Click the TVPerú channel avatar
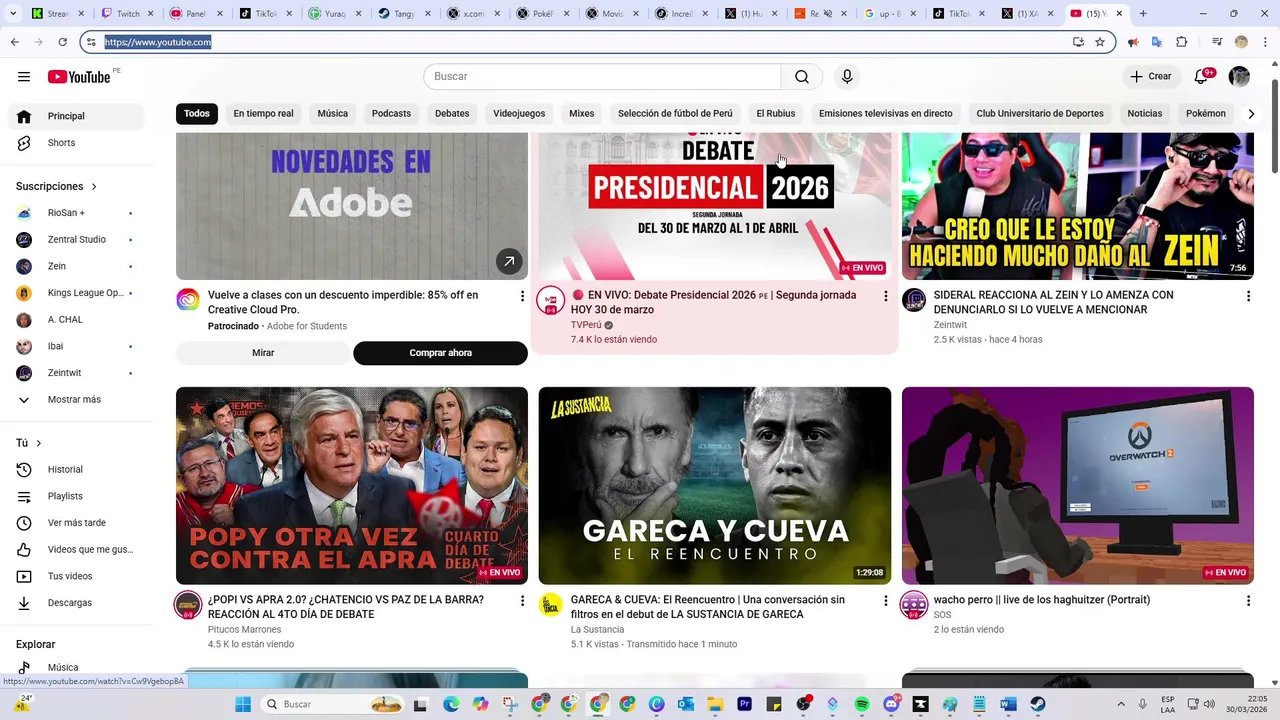The height and width of the screenshot is (720, 1280). [x=550, y=301]
